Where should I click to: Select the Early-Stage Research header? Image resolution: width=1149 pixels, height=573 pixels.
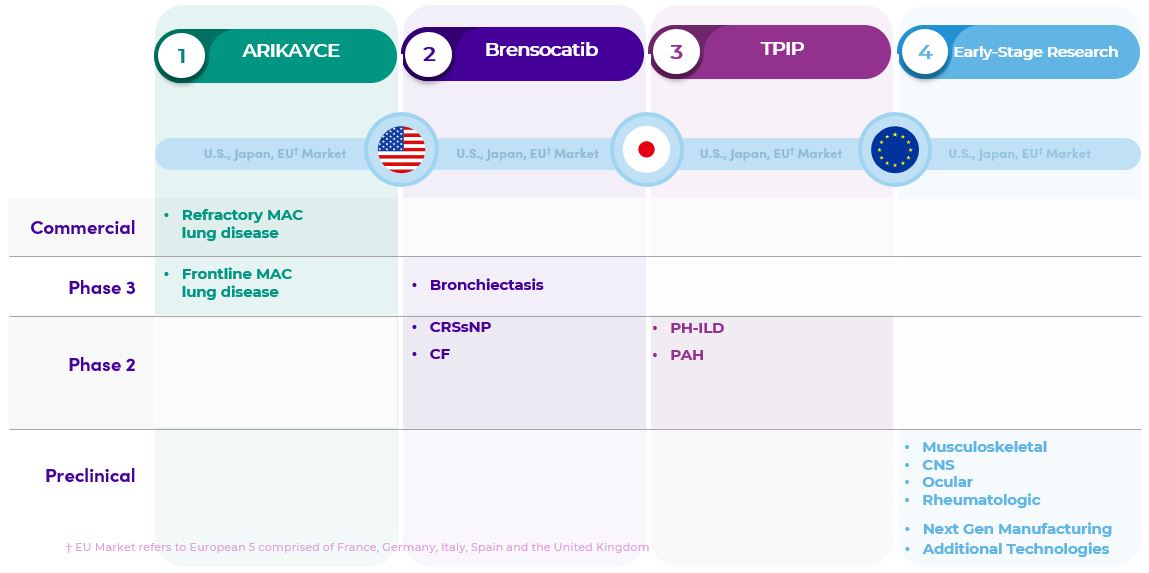point(1035,52)
